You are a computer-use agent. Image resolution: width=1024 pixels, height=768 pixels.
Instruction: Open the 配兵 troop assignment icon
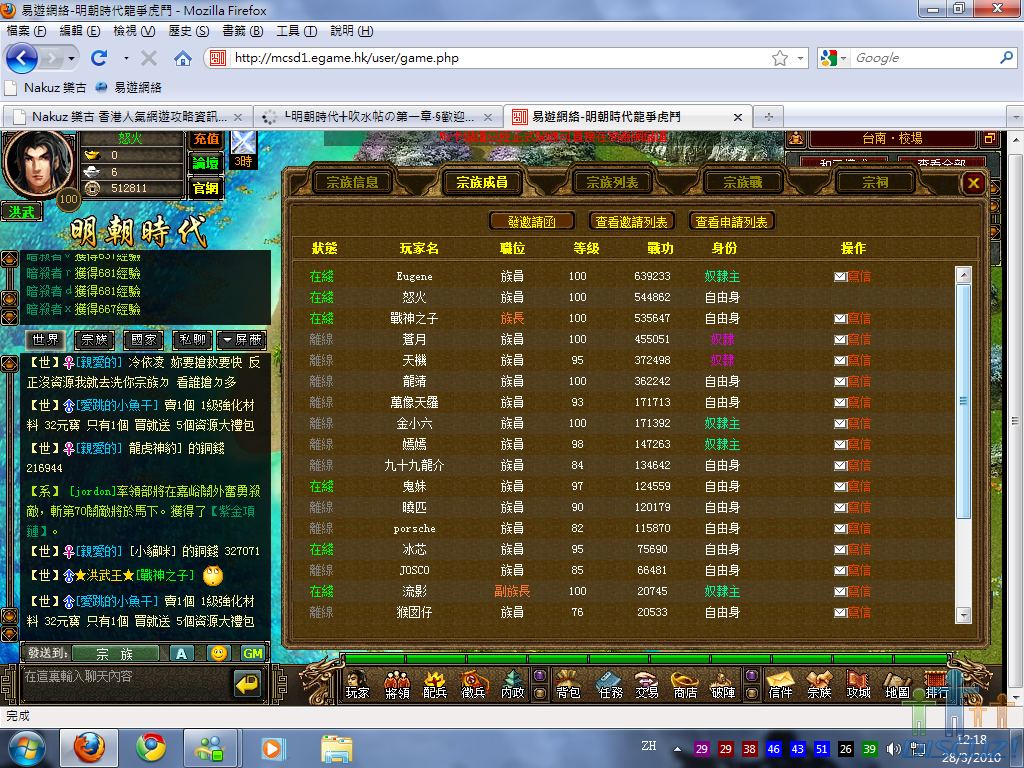pyautogui.click(x=435, y=684)
